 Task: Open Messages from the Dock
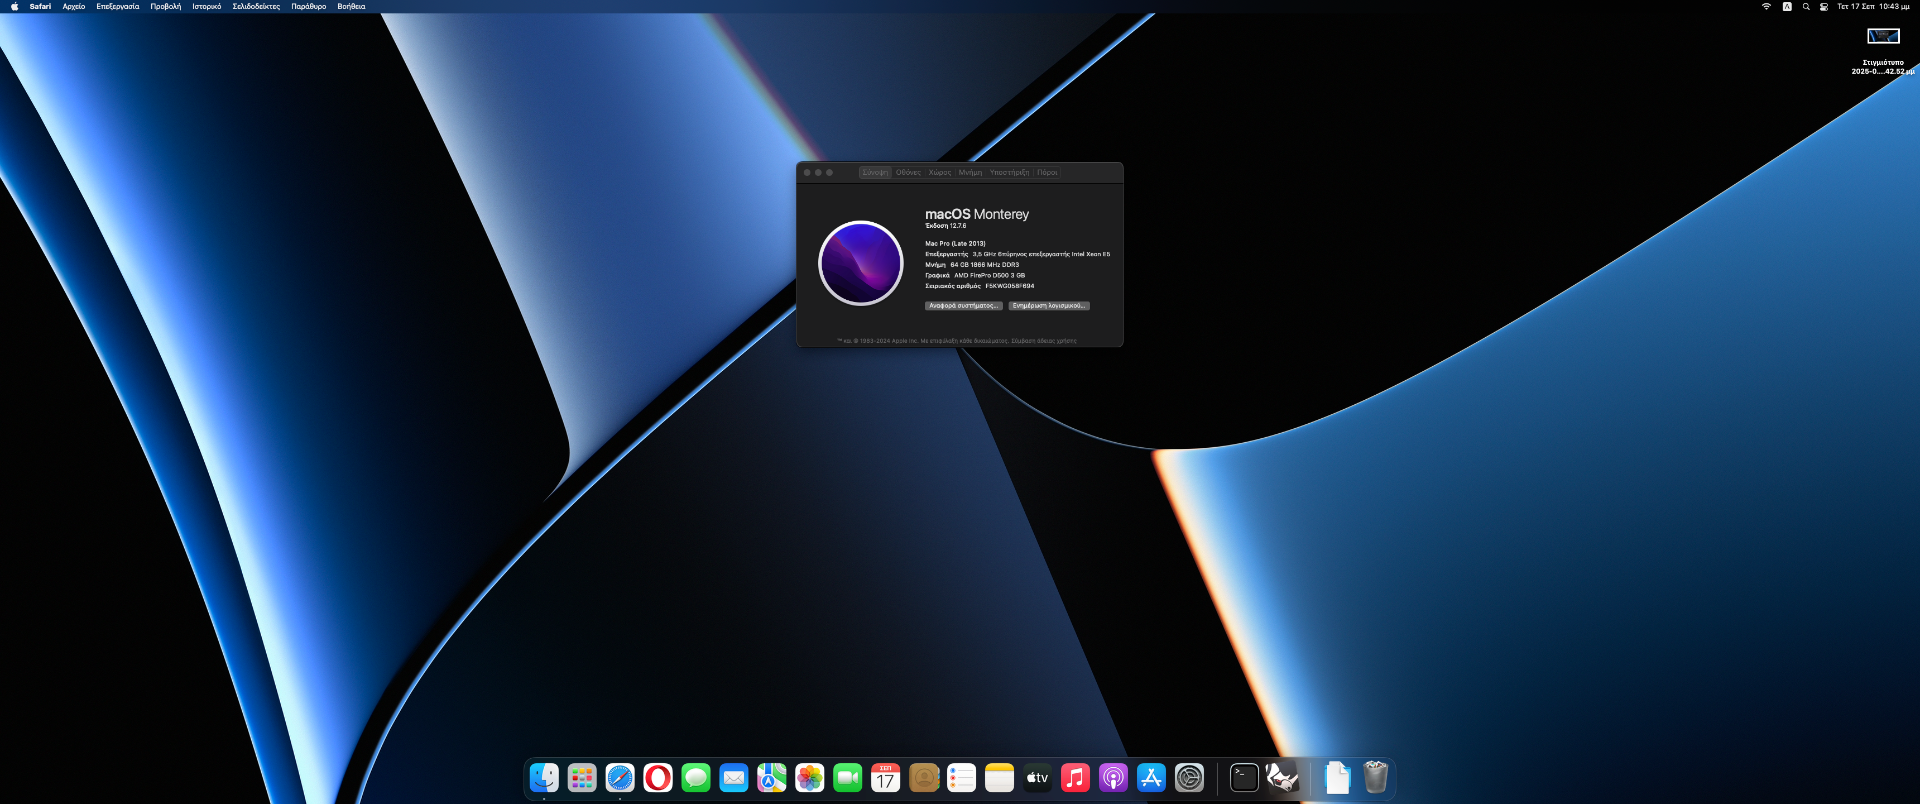(x=696, y=778)
